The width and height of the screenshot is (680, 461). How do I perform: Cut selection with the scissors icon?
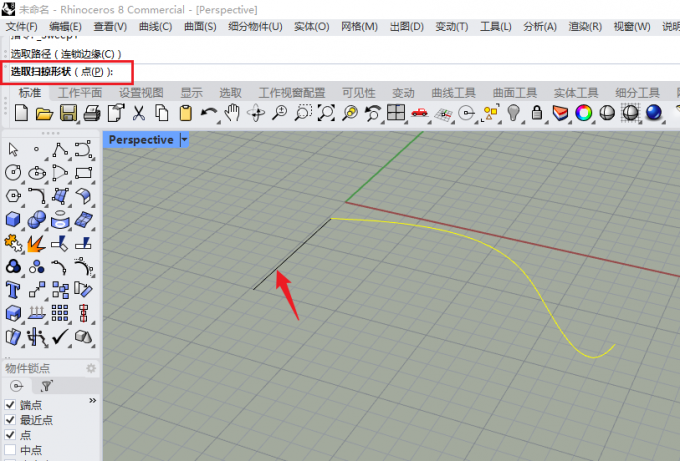coord(139,113)
